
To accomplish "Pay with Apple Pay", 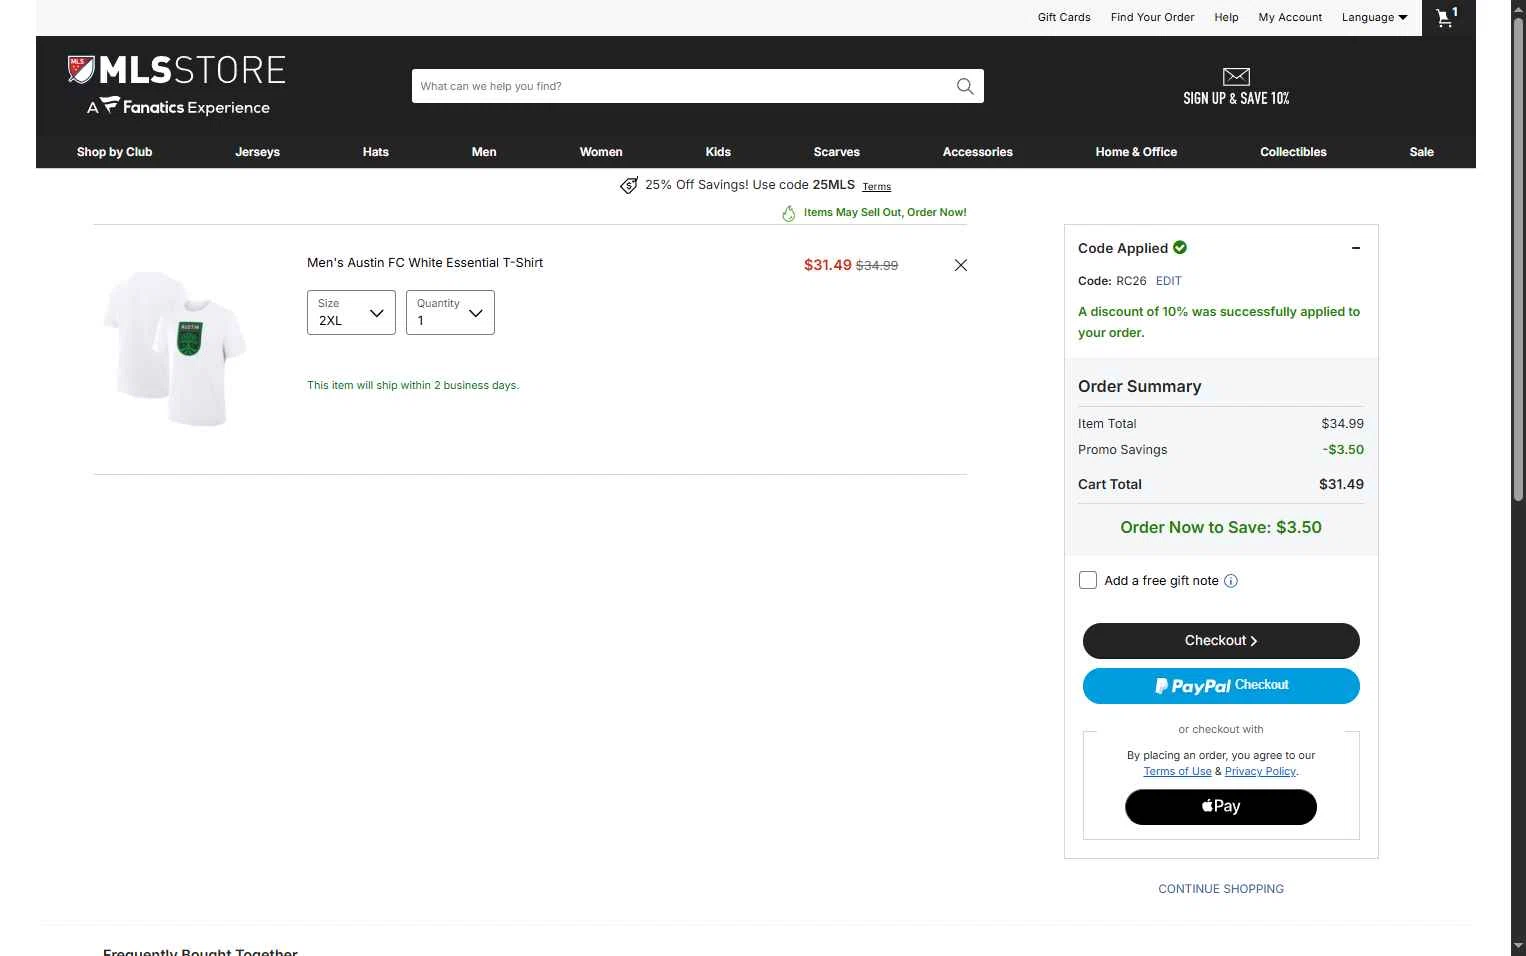I will [1221, 807].
